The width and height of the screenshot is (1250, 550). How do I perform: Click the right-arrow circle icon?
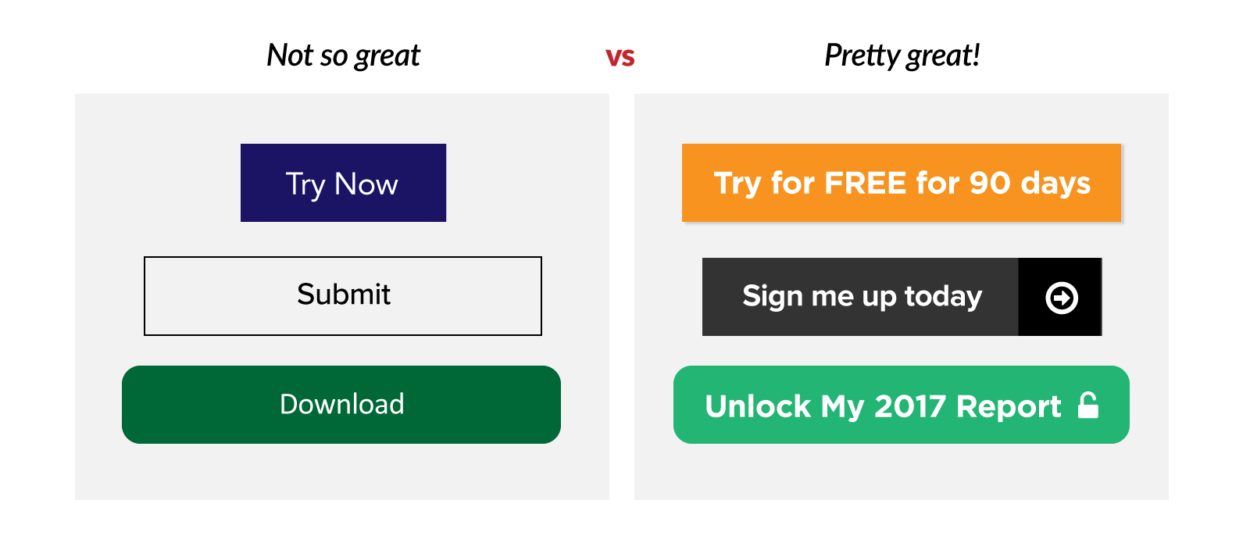coord(1061,297)
